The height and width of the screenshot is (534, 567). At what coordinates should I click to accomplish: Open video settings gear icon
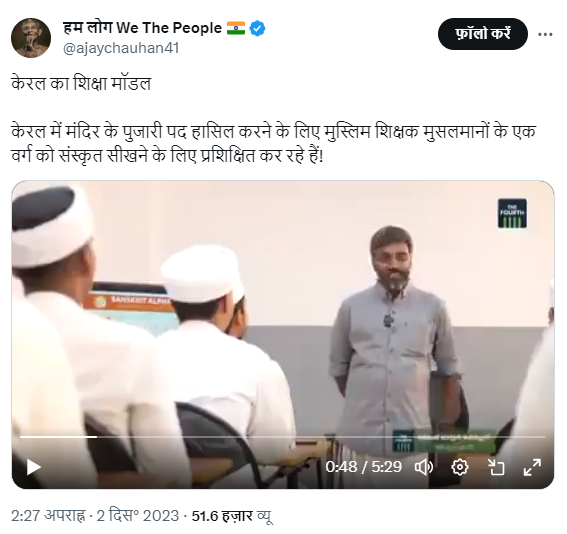coord(460,467)
